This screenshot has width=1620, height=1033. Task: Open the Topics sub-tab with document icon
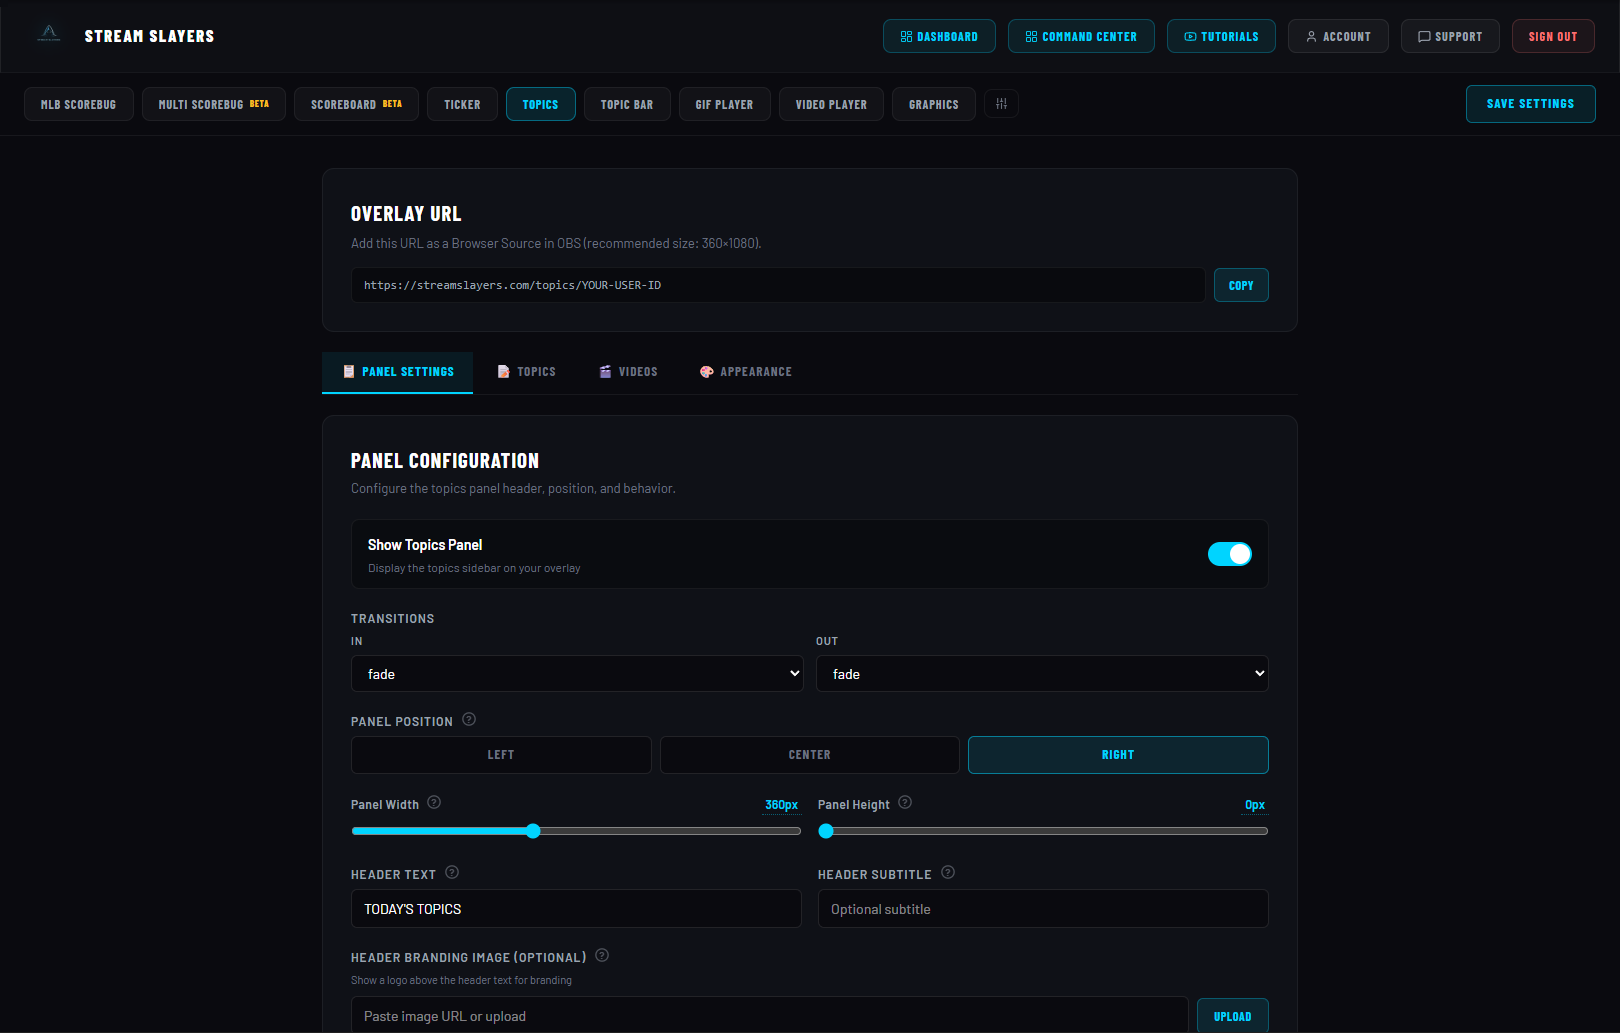[526, 372]
